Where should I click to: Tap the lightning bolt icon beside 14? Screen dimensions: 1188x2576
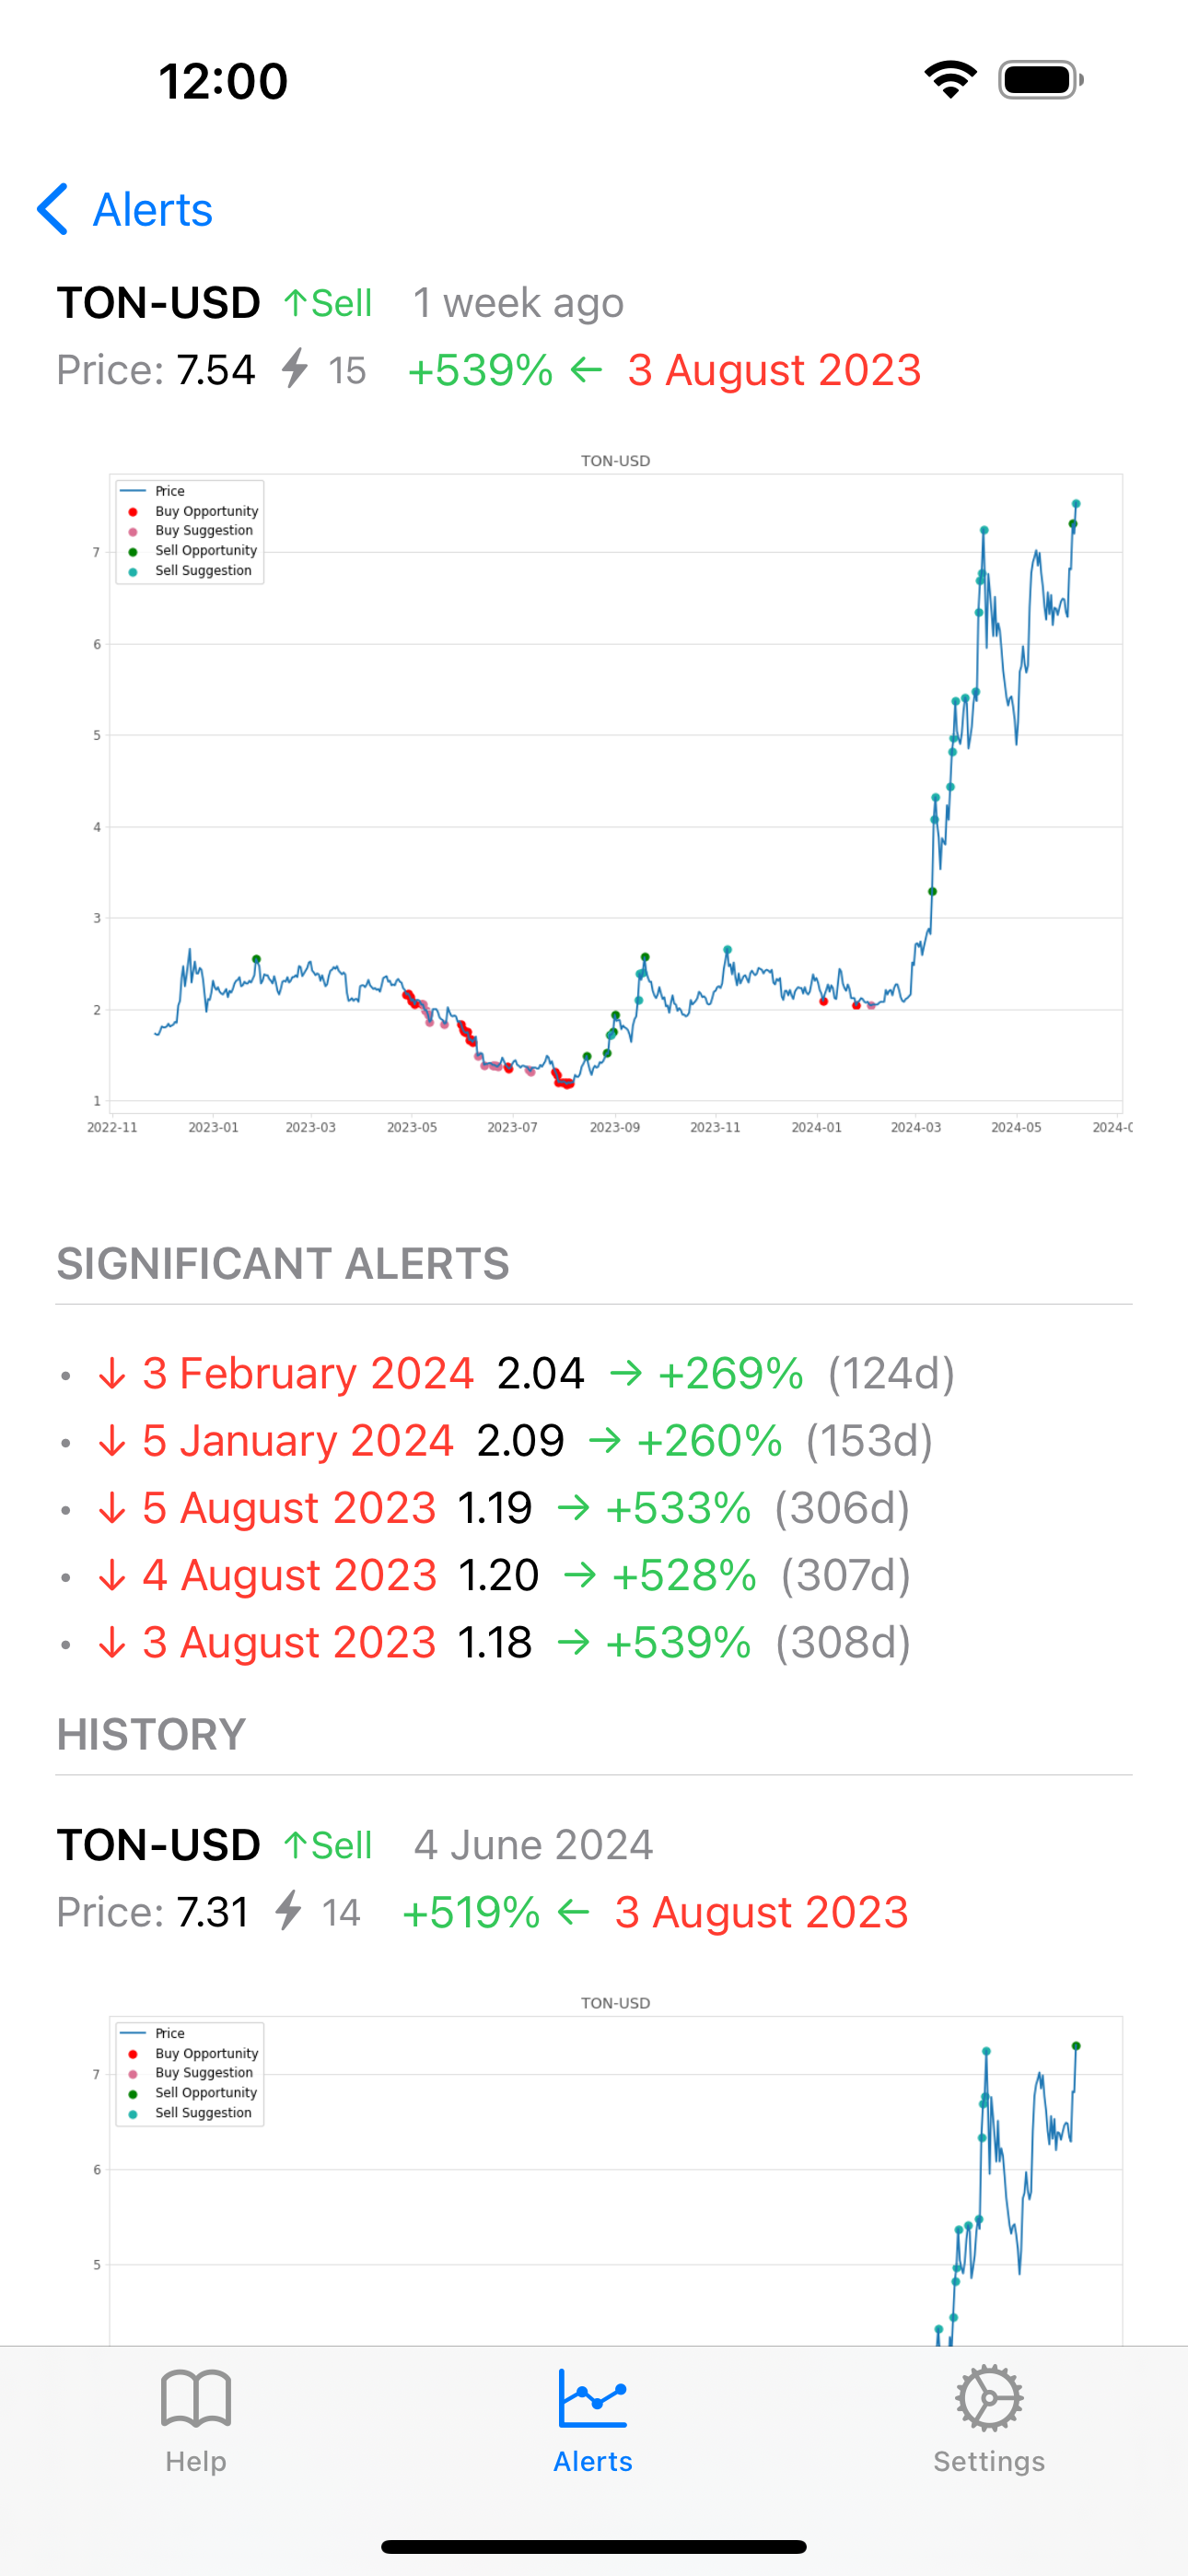pyautogui.click(x=288, y=1911)
